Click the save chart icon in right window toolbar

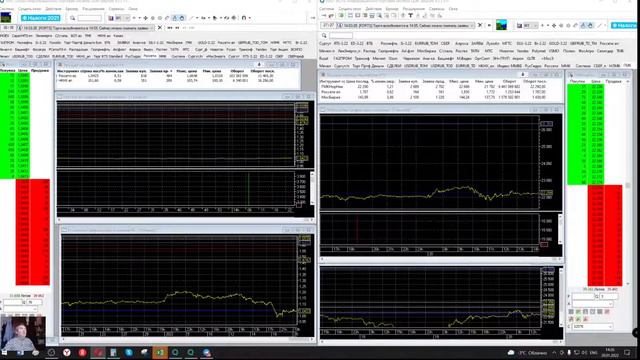(519, 26)
